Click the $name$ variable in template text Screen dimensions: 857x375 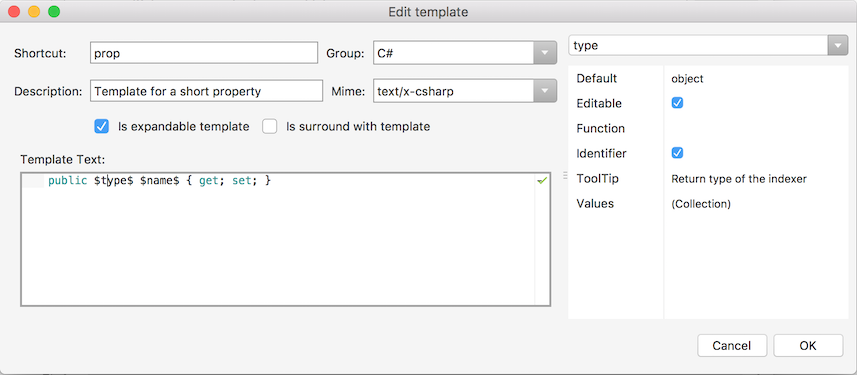pos(160,180)
